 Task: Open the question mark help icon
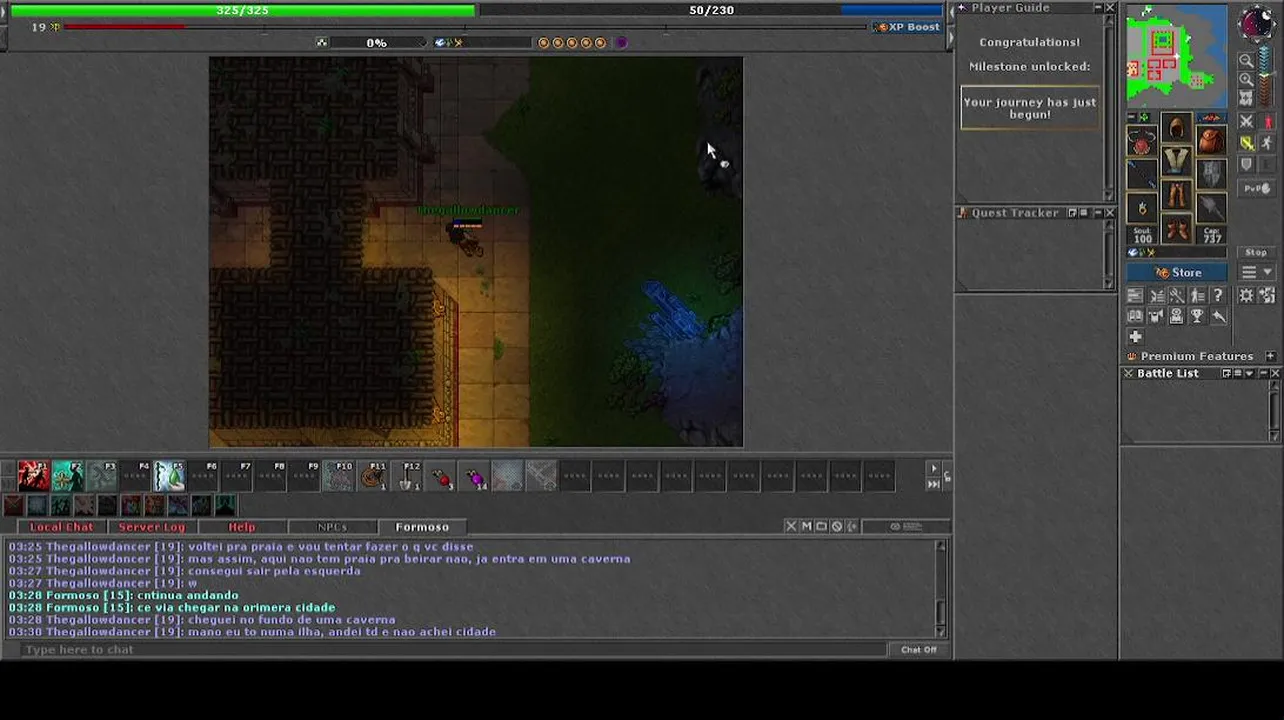click(x=1218, y=295)
